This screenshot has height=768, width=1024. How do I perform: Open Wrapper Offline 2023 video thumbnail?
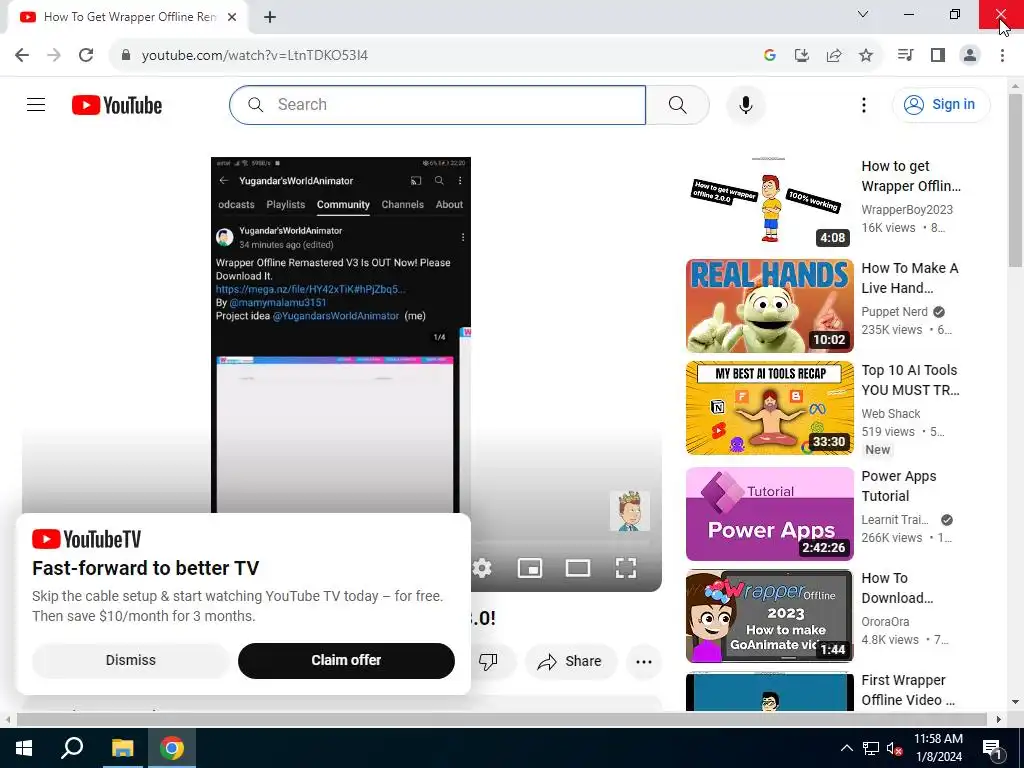tap(769, 616)
